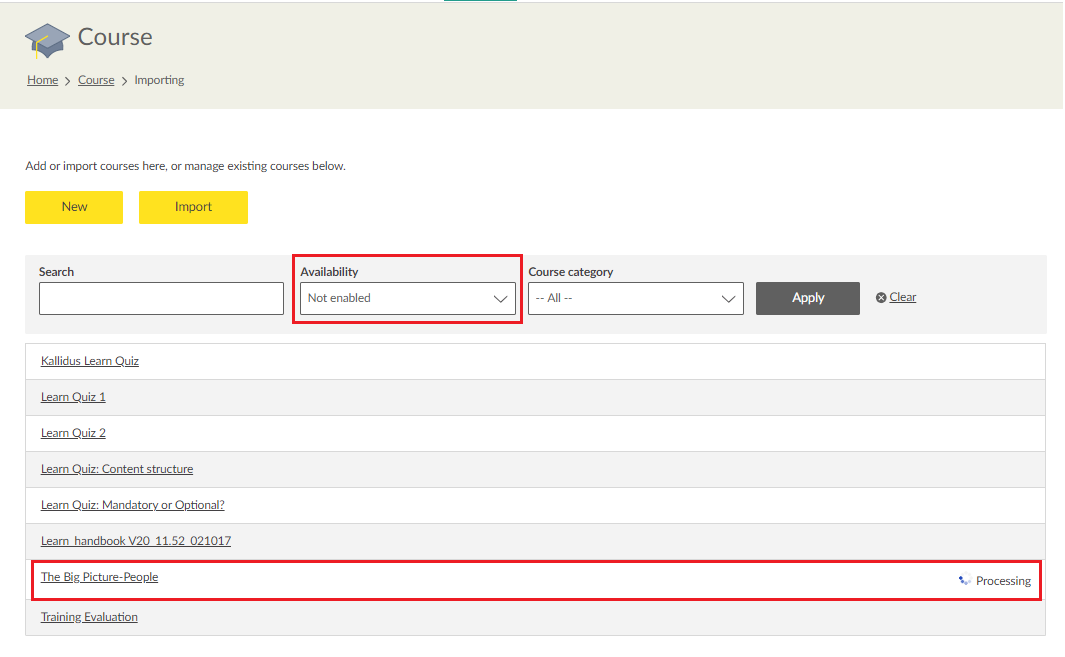
Task: Open Kallidus Learn Quiz course
Action: tap(90, 361)
